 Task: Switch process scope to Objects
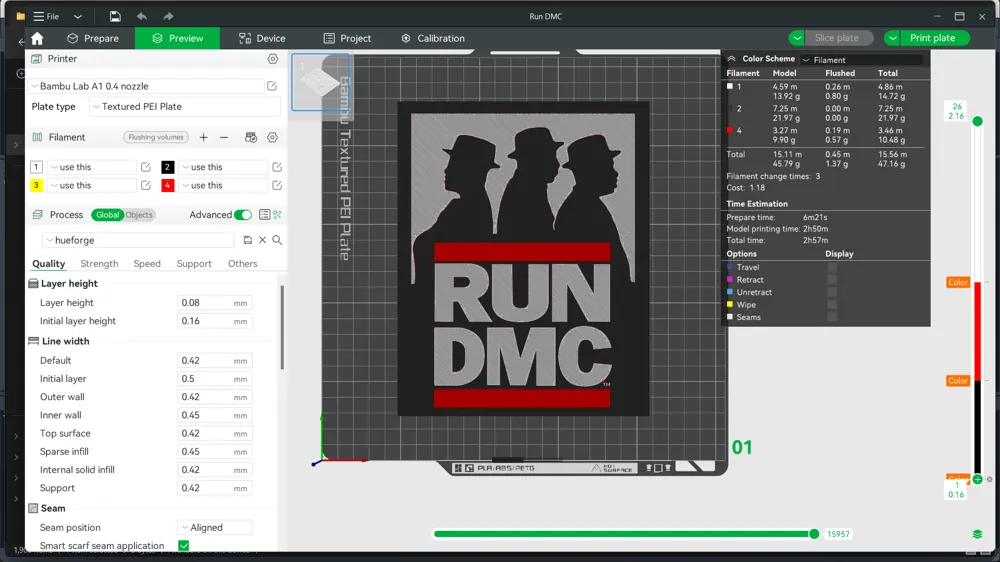(x=139, y=215)
